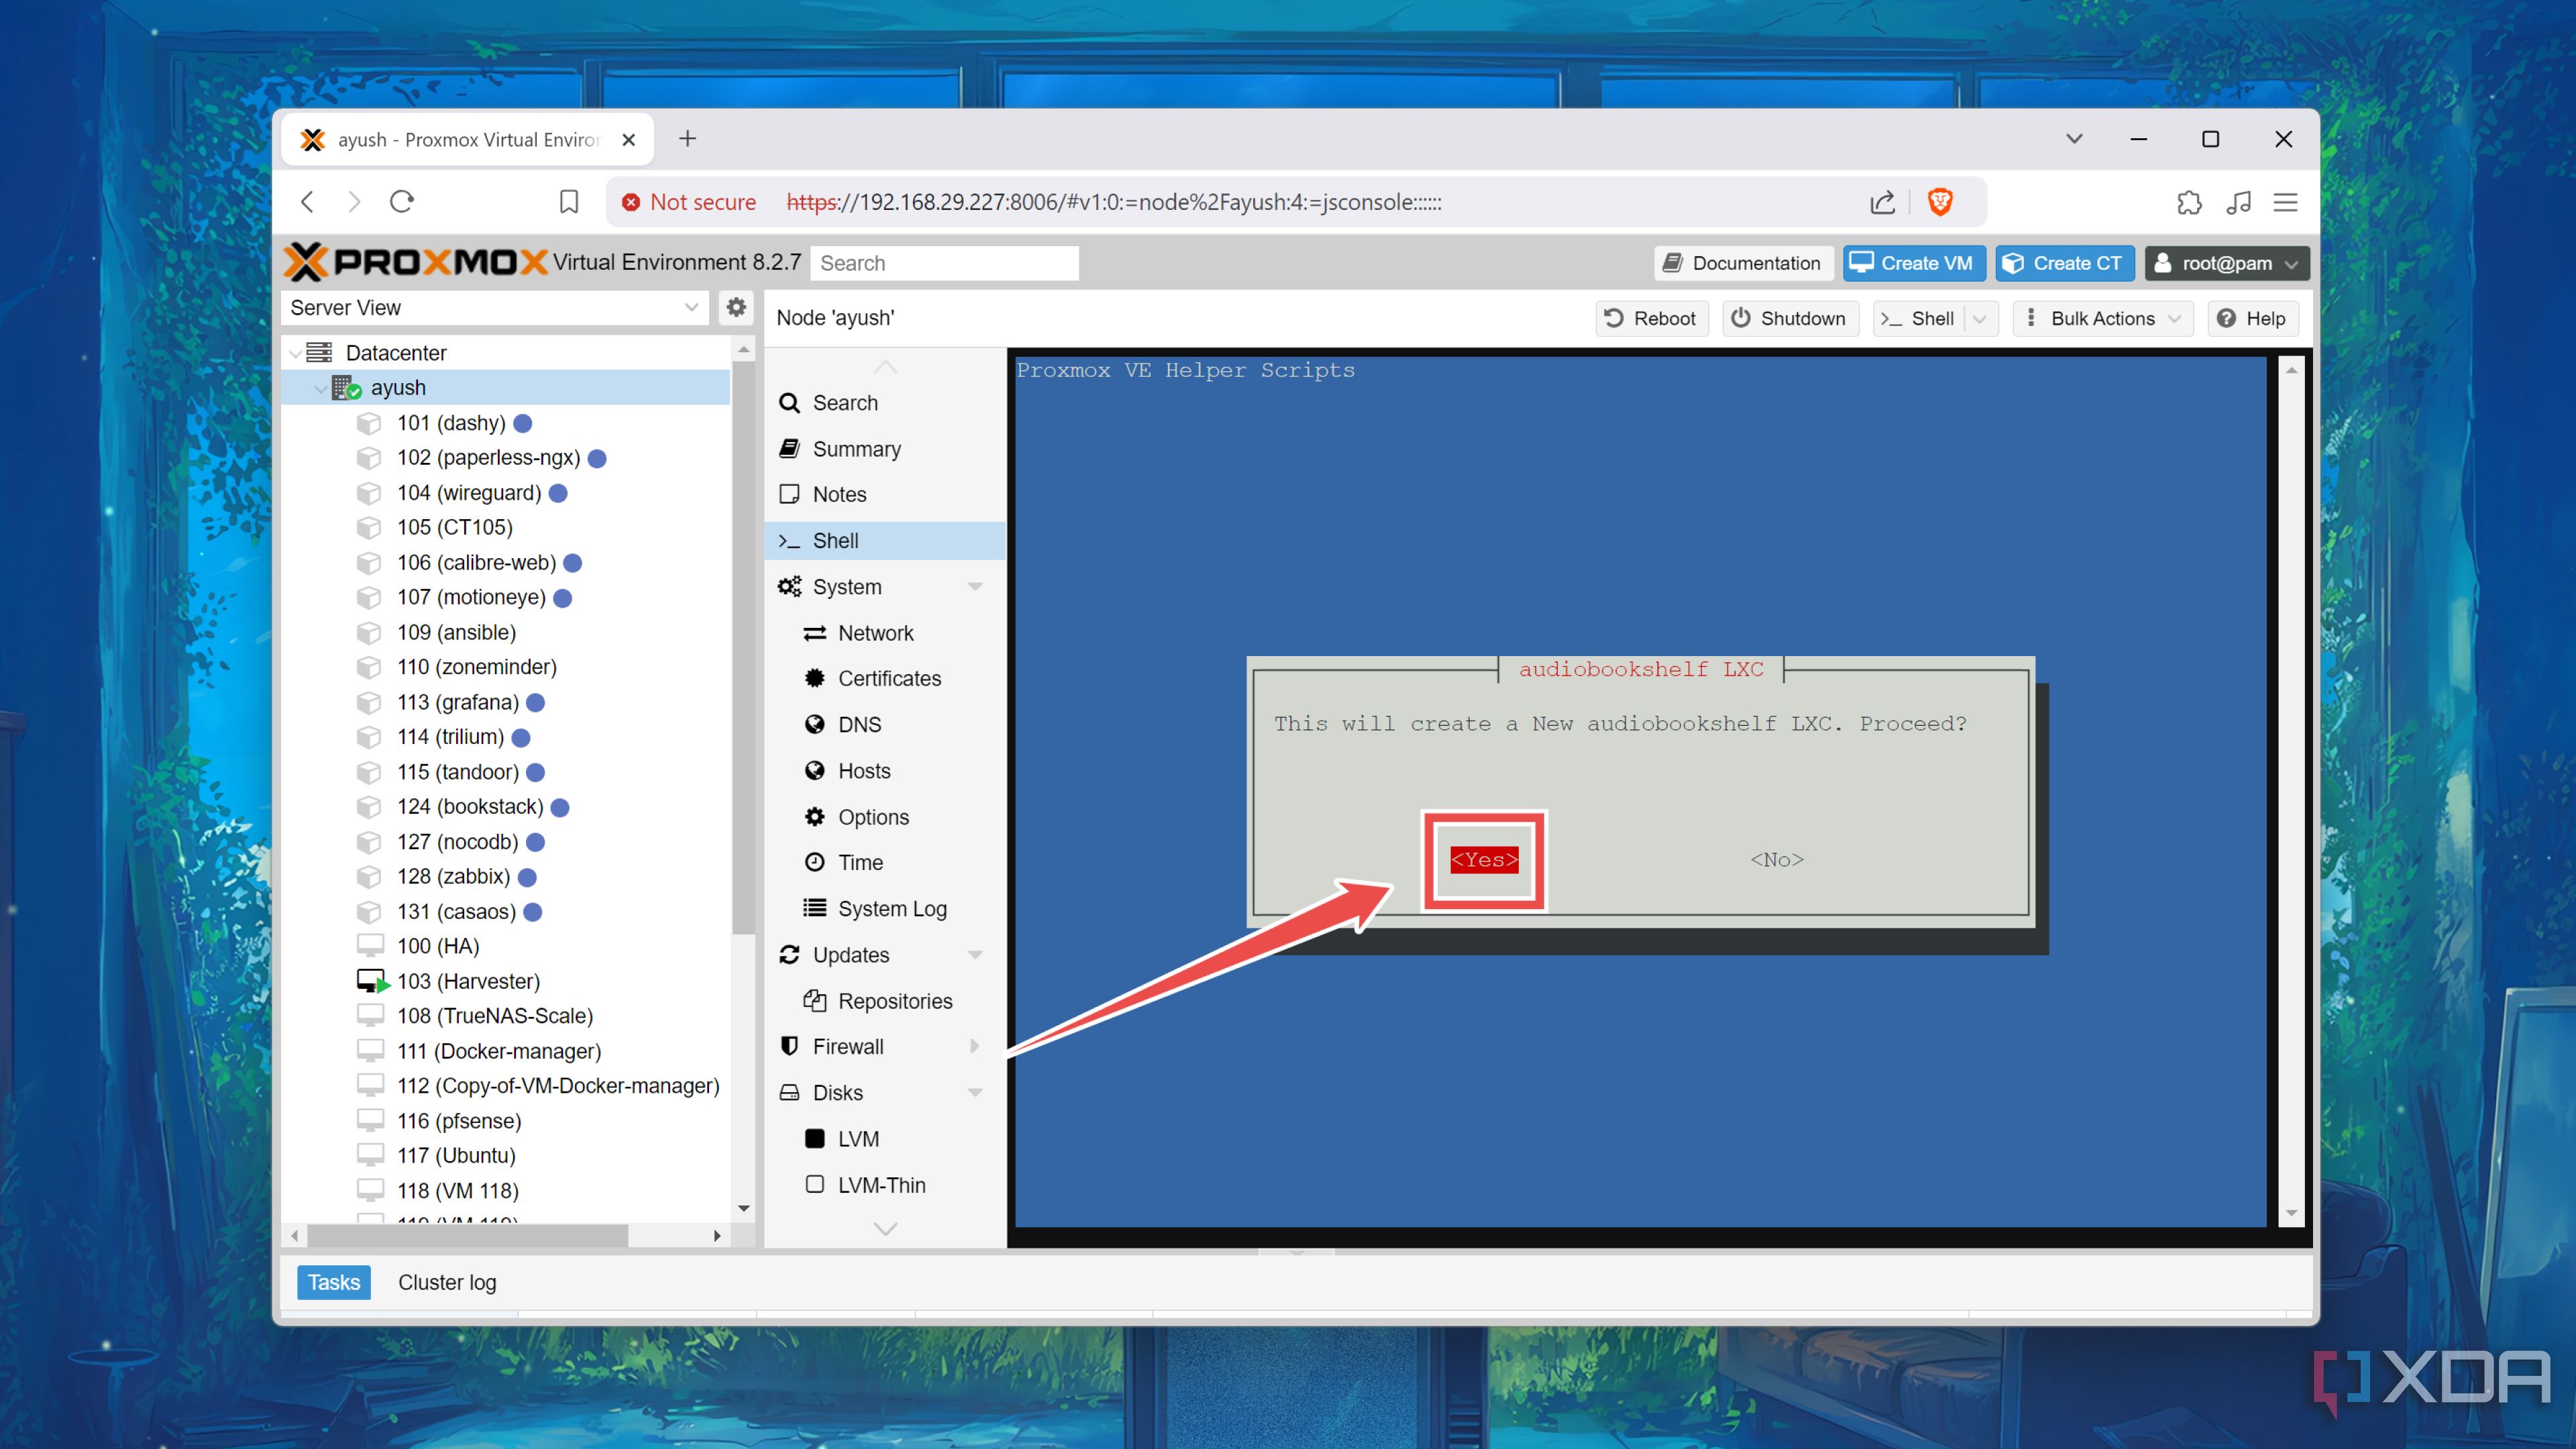This screenshot has width=2576, height=1449.
Task: Select Yes in the audiobookshelf LXC dialog
Action: 1484,859
